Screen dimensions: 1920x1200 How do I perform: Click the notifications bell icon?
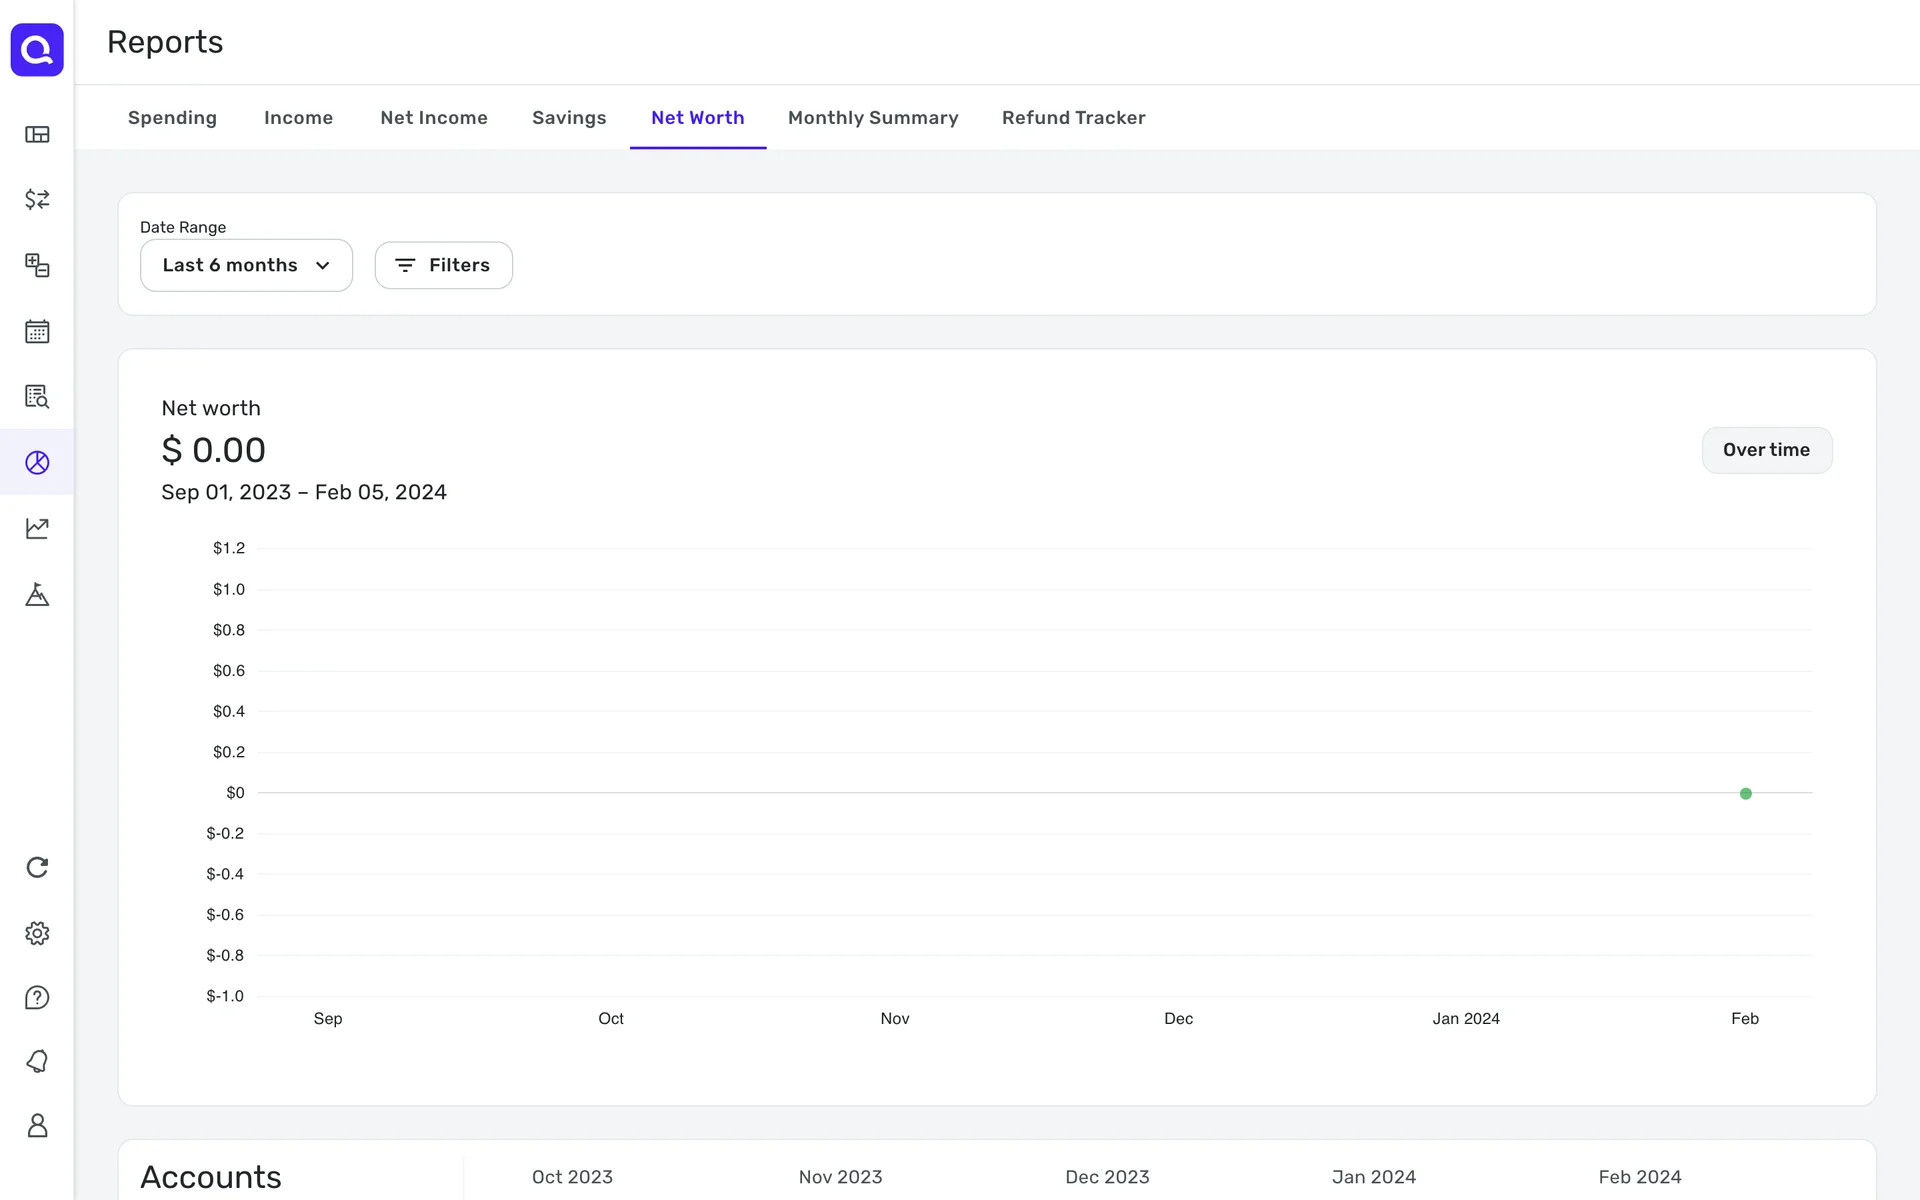(37, 1061)
